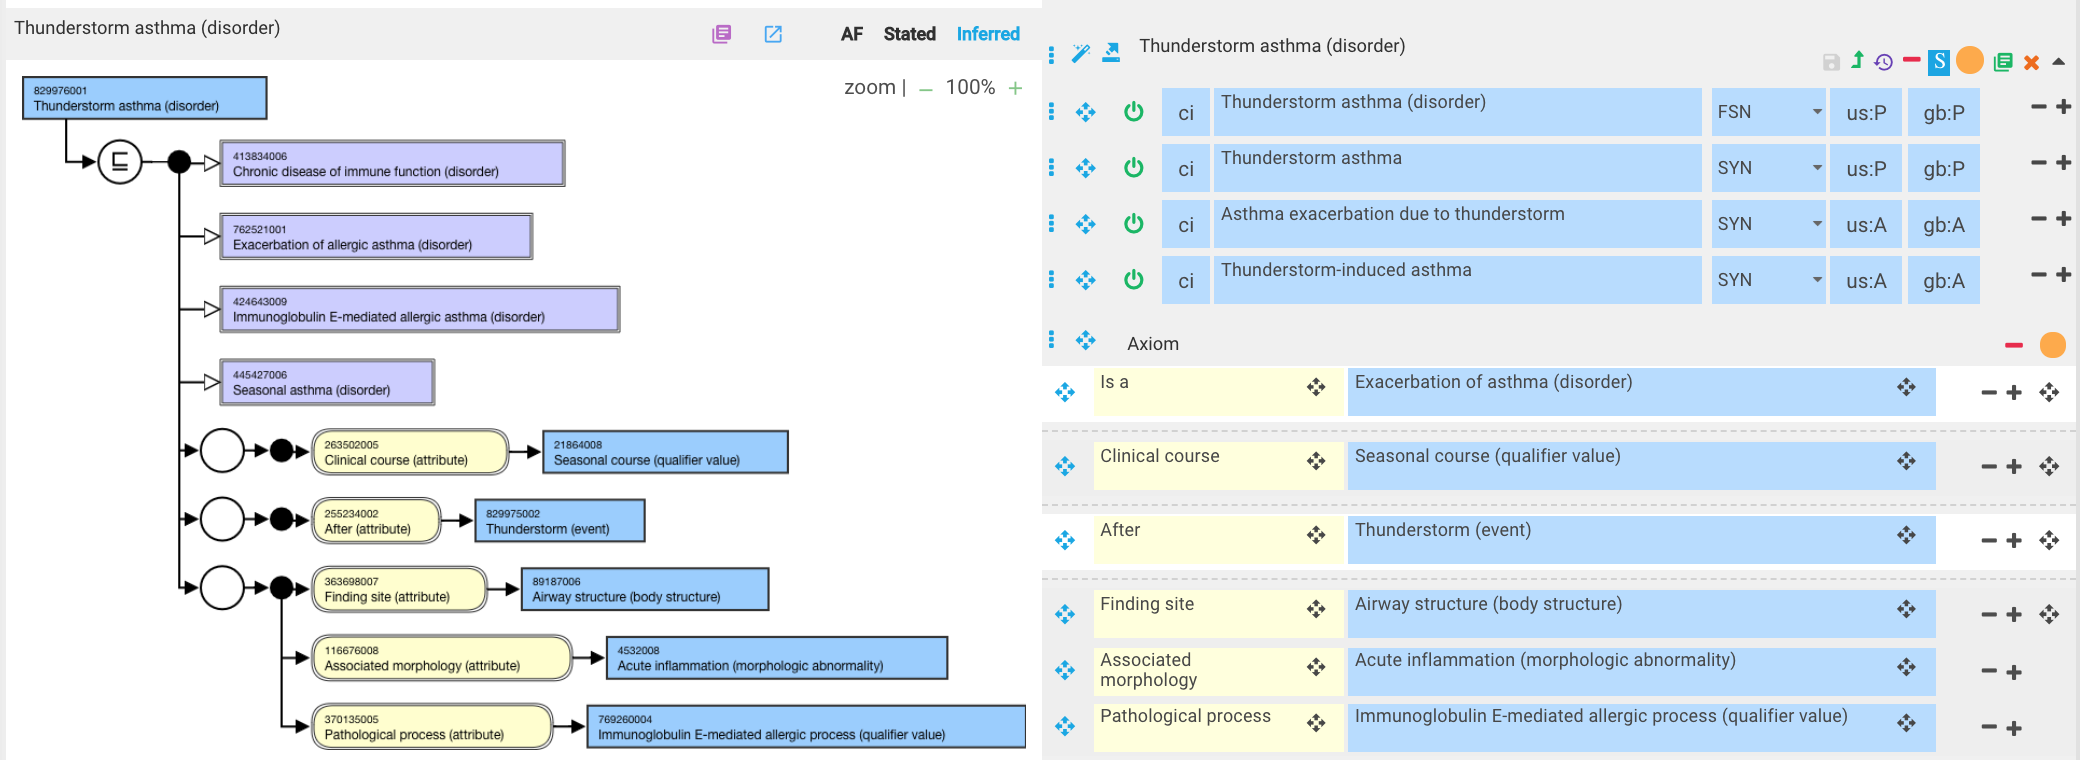Click the purple notes icon above diagram

coord(721,34)
